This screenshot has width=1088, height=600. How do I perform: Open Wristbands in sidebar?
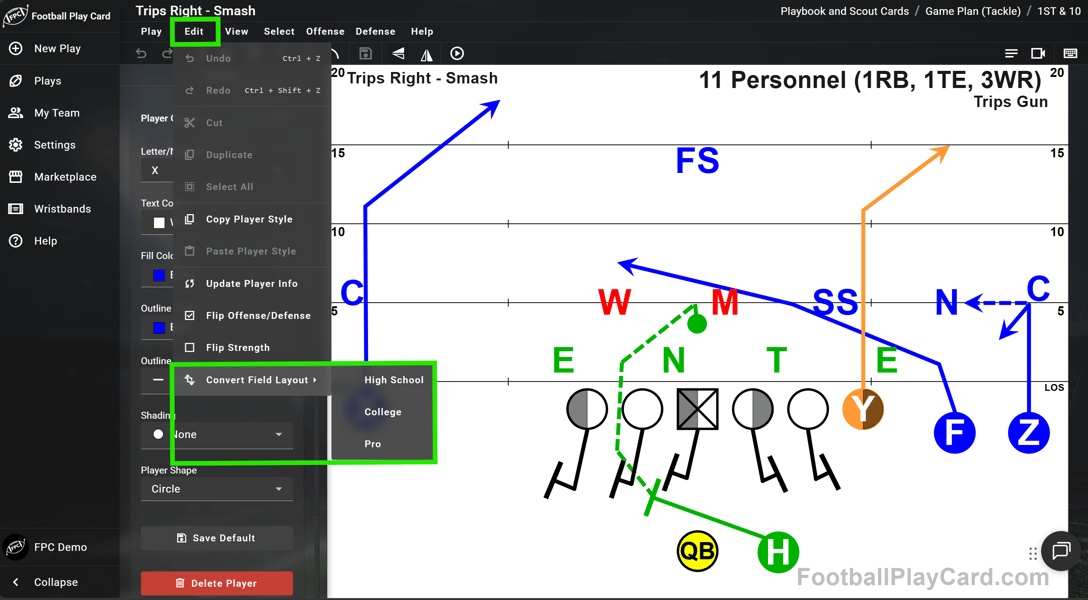click(x=58, y=209)
